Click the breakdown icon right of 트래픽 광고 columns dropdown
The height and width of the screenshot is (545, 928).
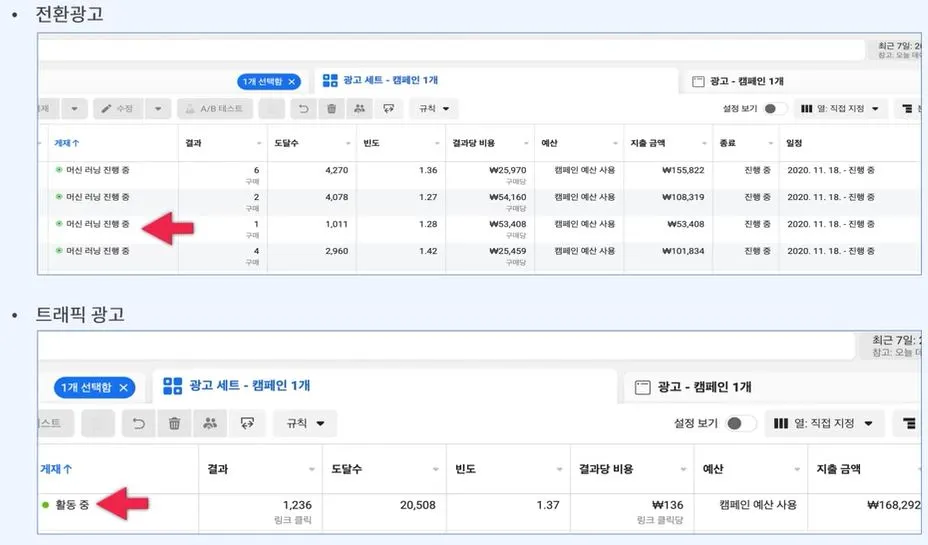click(908, 423)
